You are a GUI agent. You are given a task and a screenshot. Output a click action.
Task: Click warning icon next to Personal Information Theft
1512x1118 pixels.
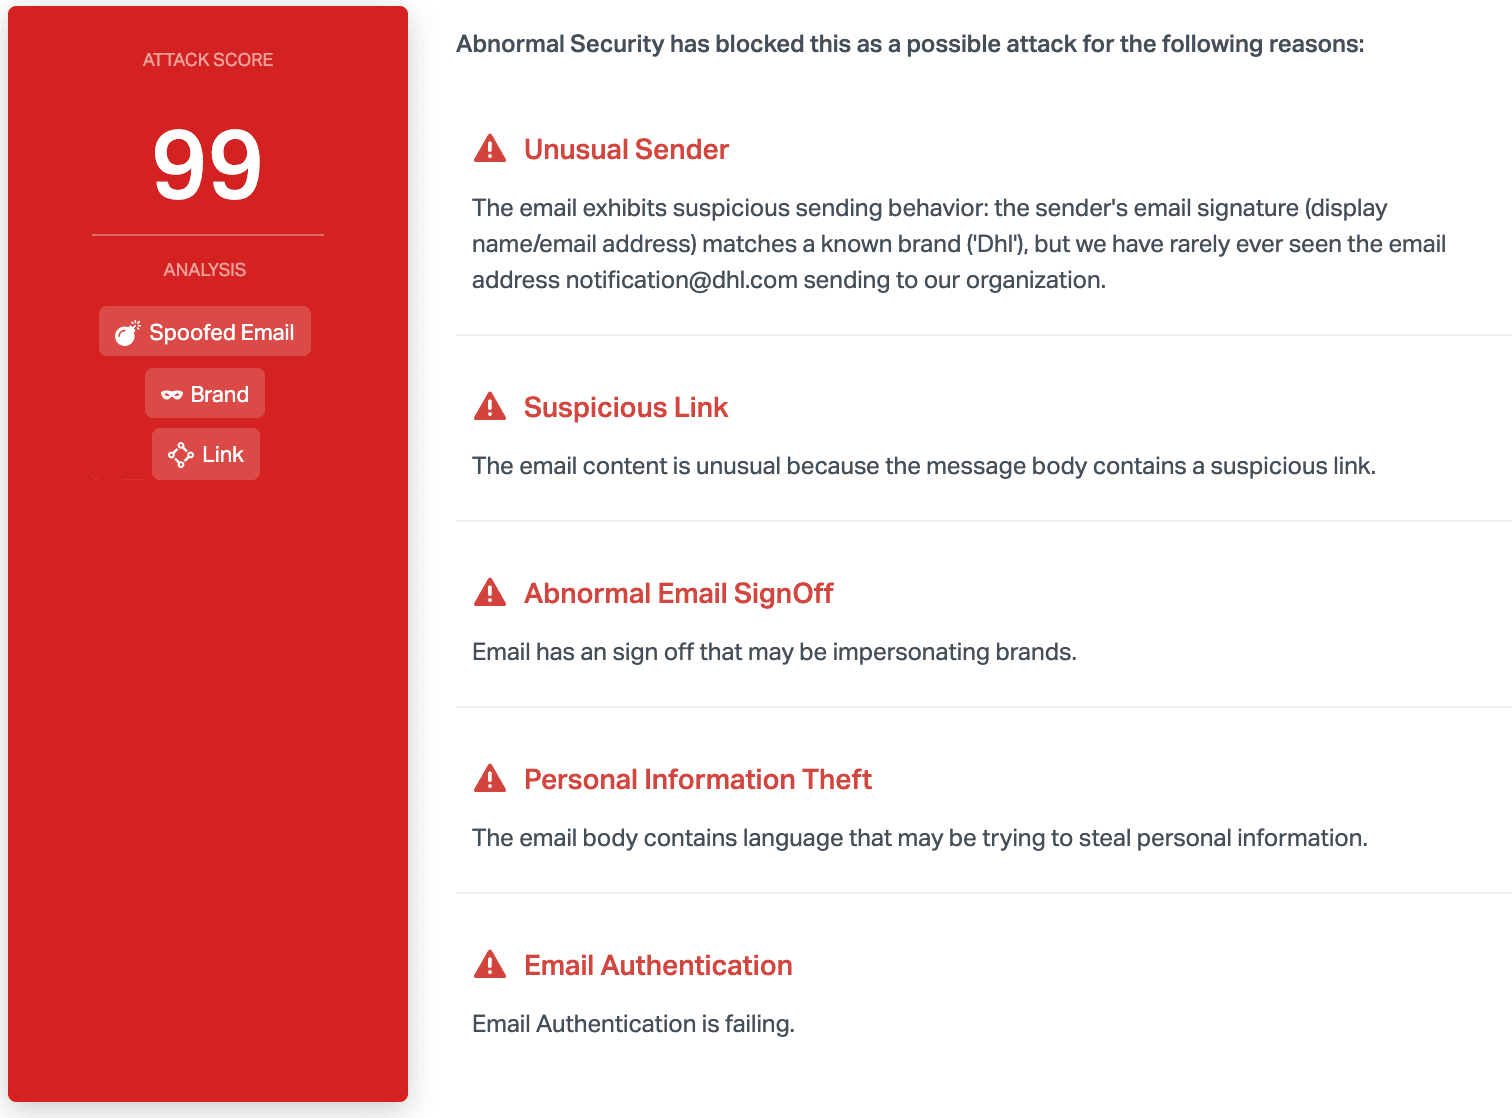[490, 779]
